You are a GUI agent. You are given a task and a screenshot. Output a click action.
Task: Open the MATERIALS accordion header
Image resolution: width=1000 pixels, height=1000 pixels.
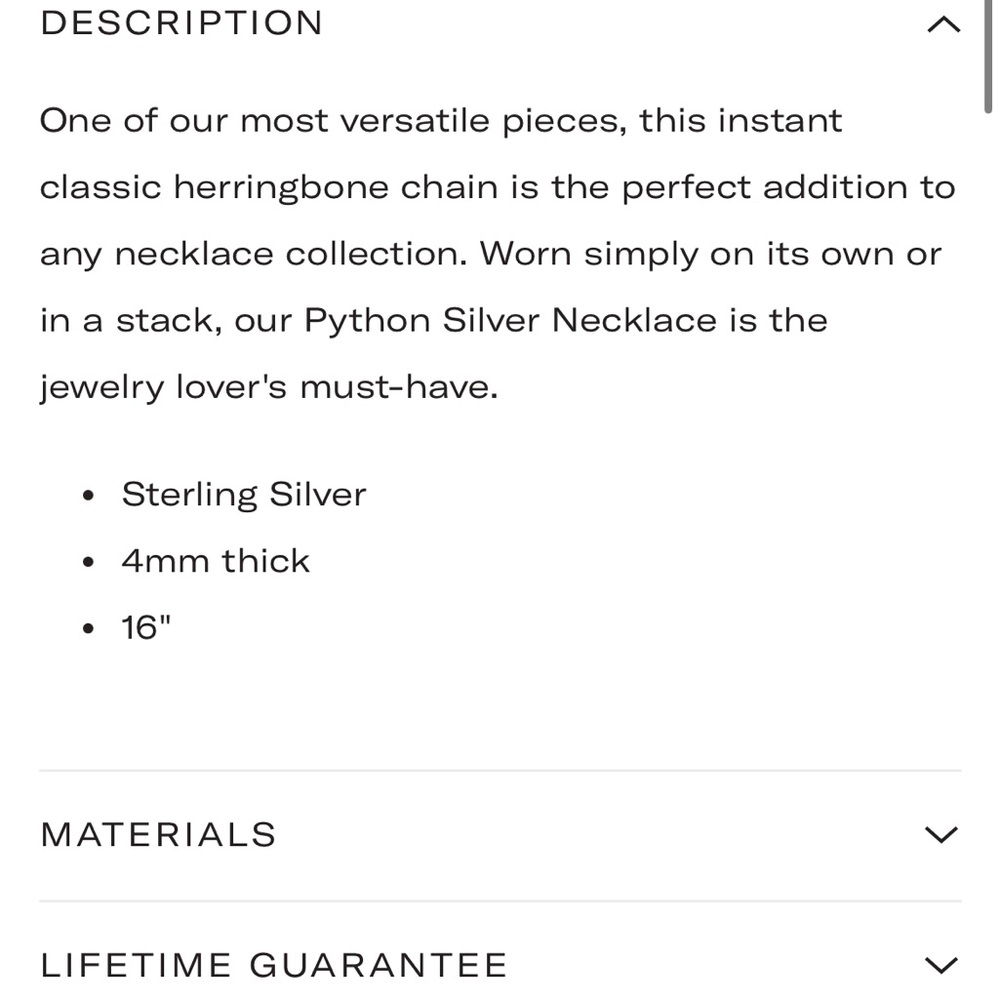click(x=157, y=833)
